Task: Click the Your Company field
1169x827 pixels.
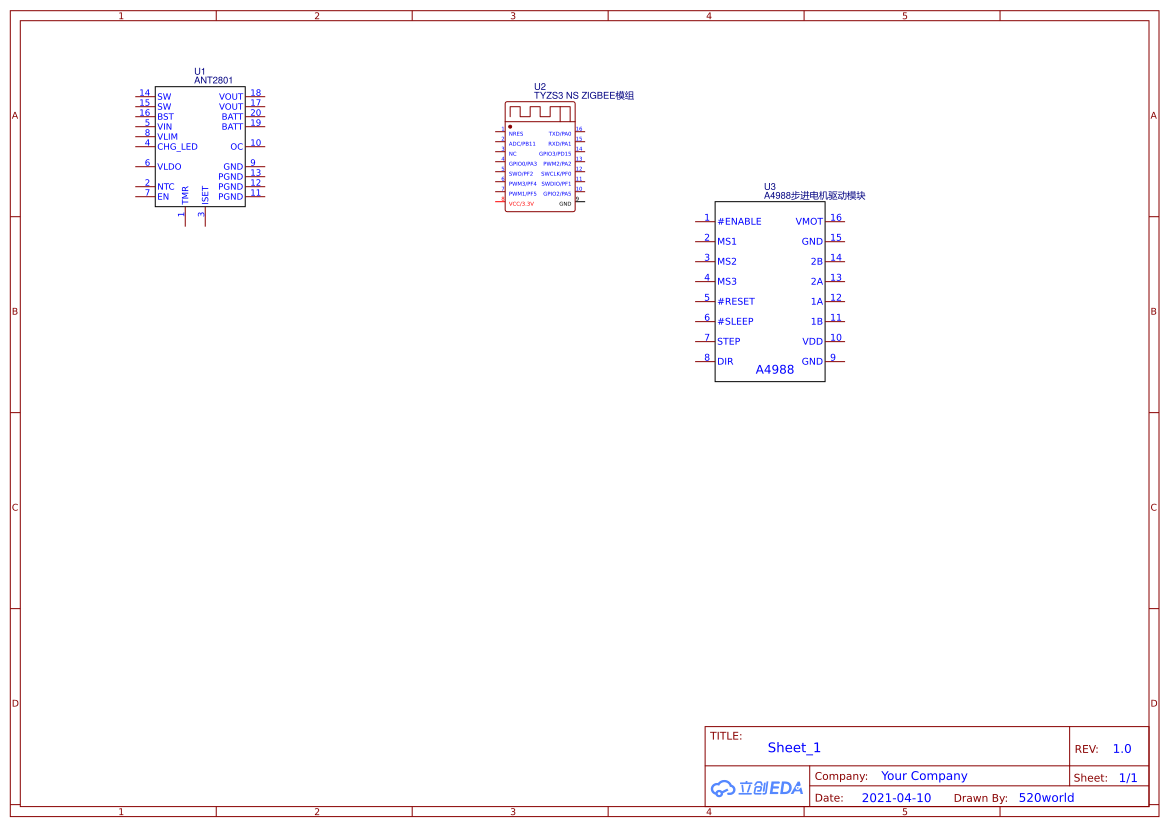Action: click(x=924, y=776)
